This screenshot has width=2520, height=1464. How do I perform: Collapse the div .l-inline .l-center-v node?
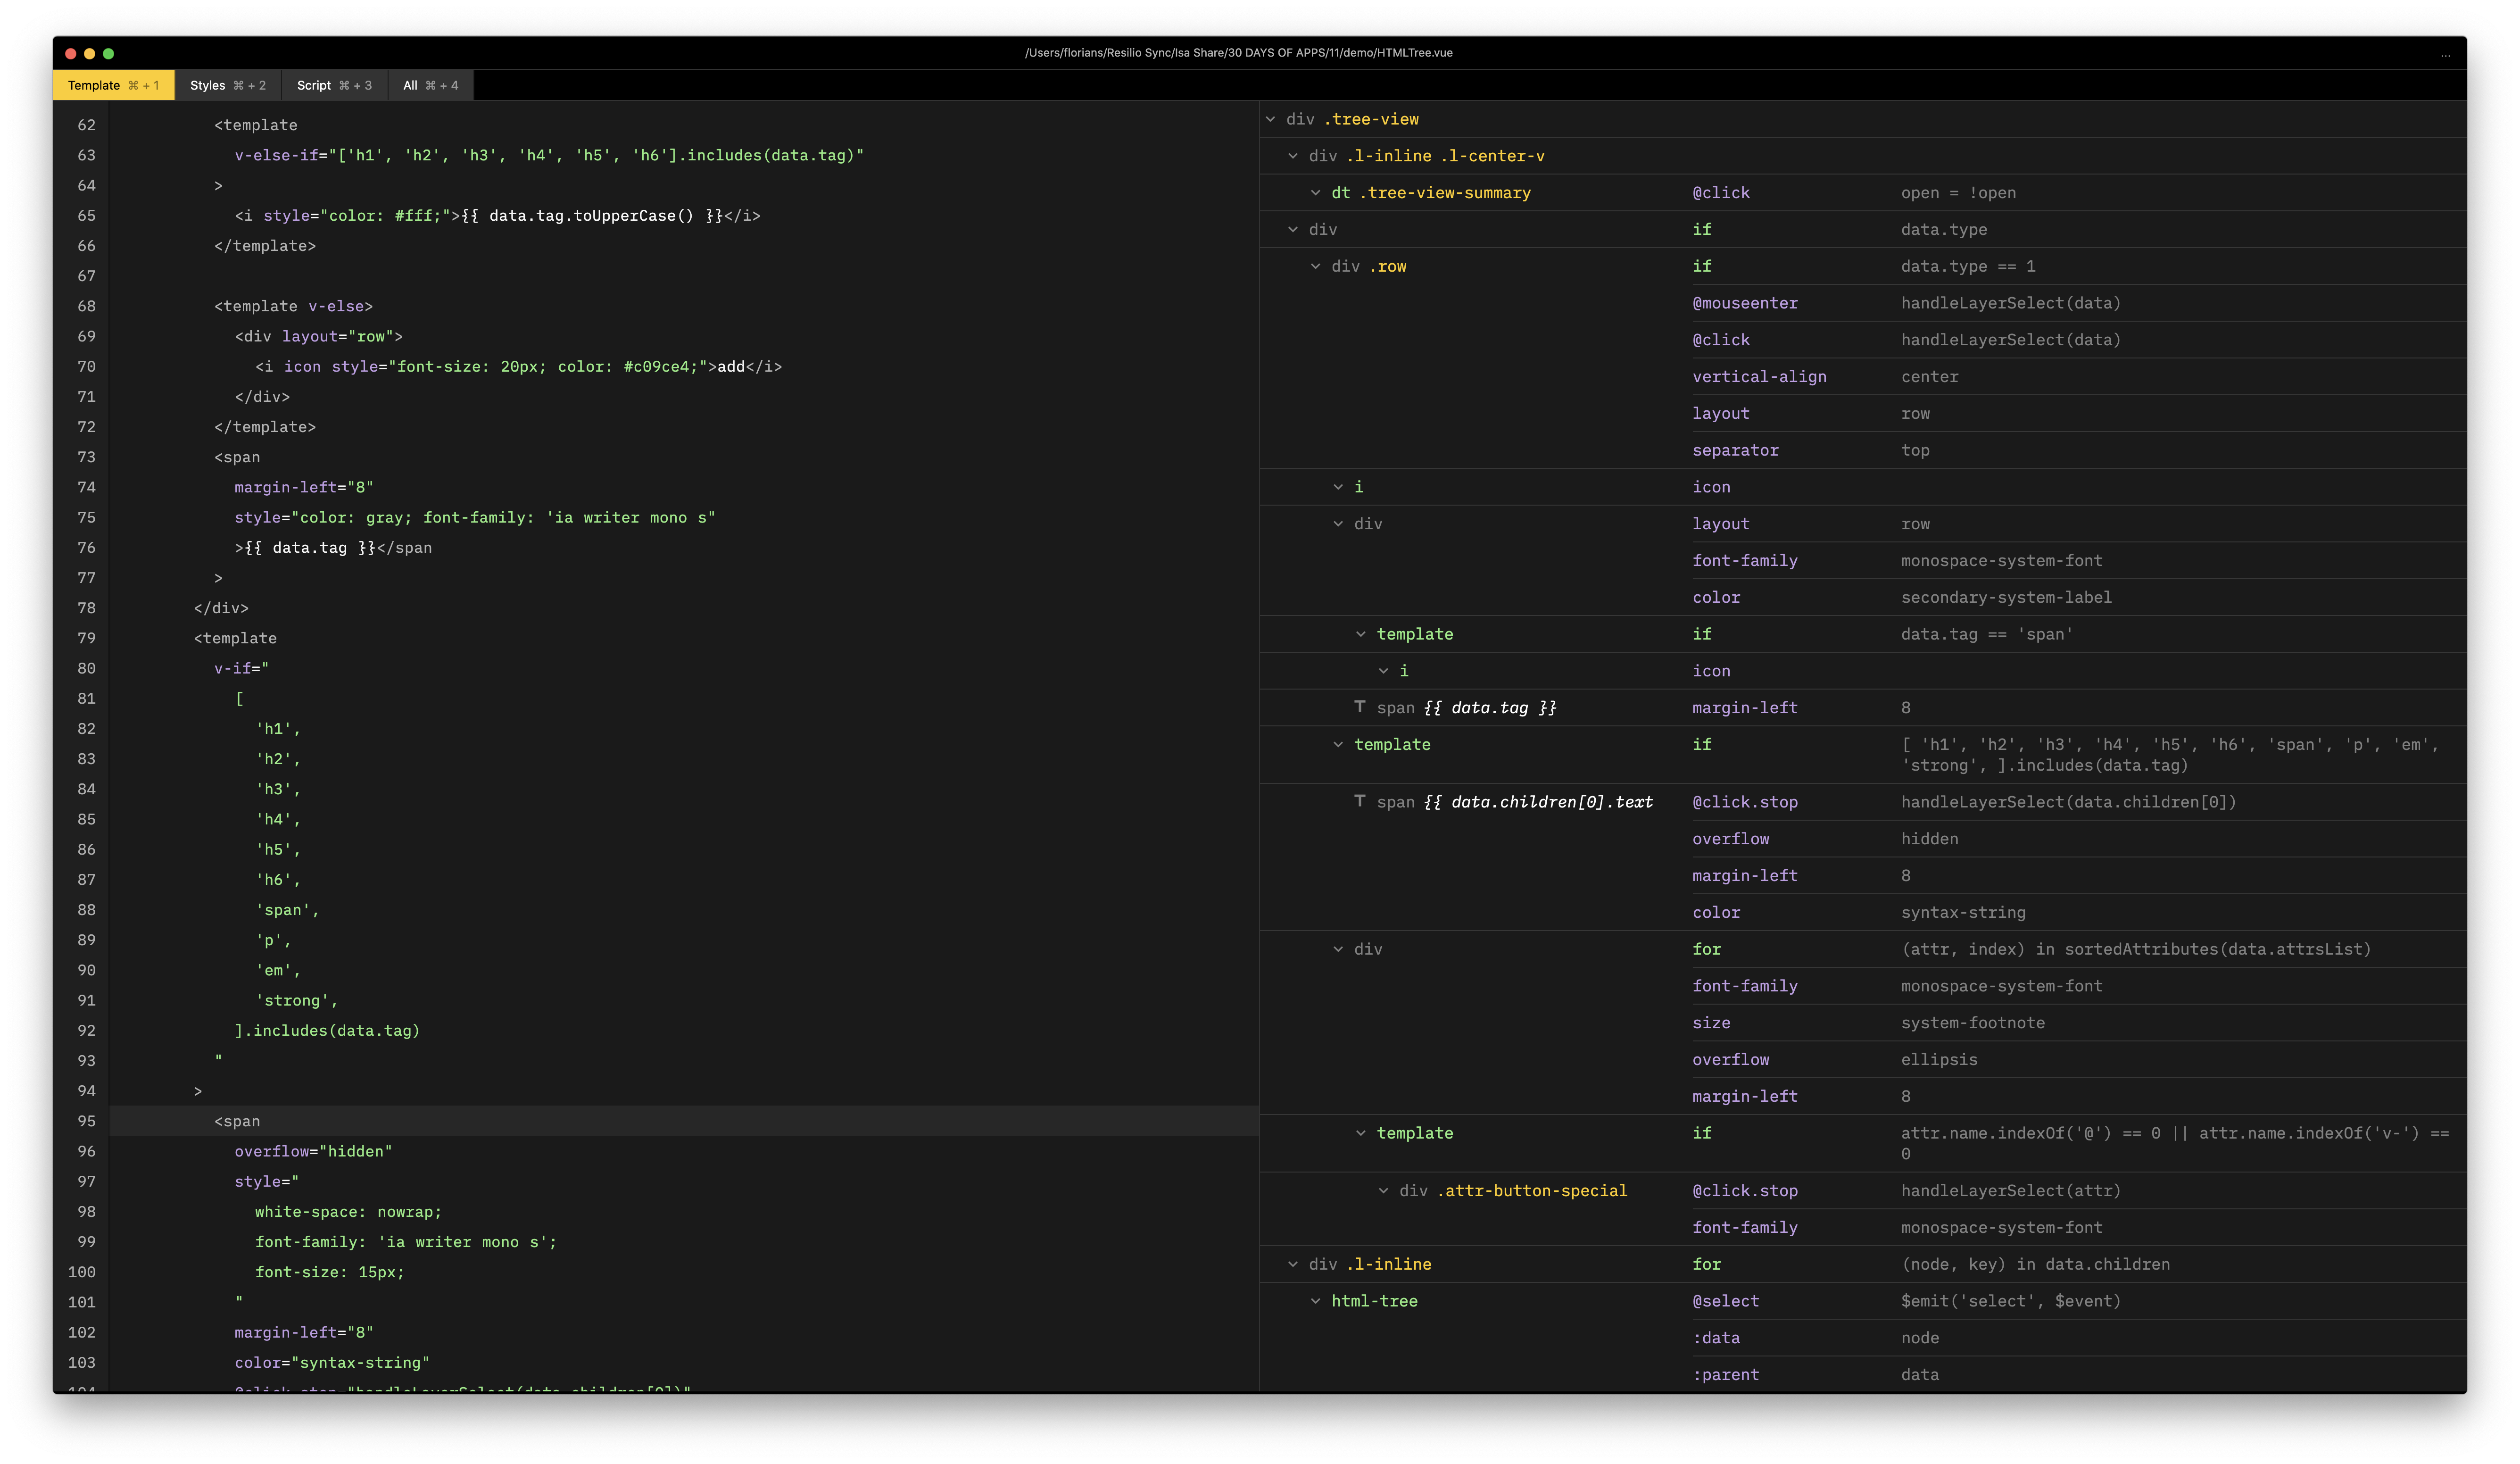click(x=1293, y=156)
